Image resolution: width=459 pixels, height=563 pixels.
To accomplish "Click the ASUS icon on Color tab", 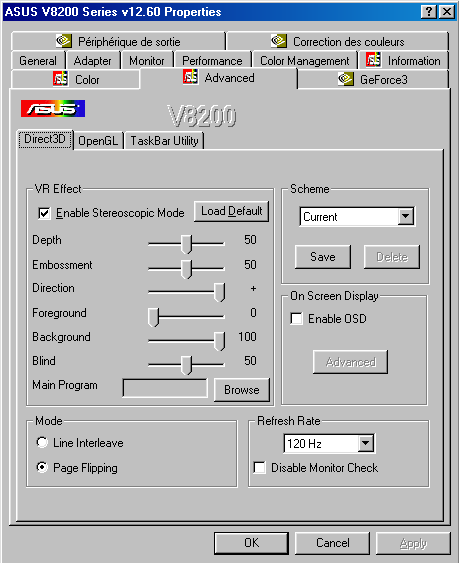I will (60, 79).
